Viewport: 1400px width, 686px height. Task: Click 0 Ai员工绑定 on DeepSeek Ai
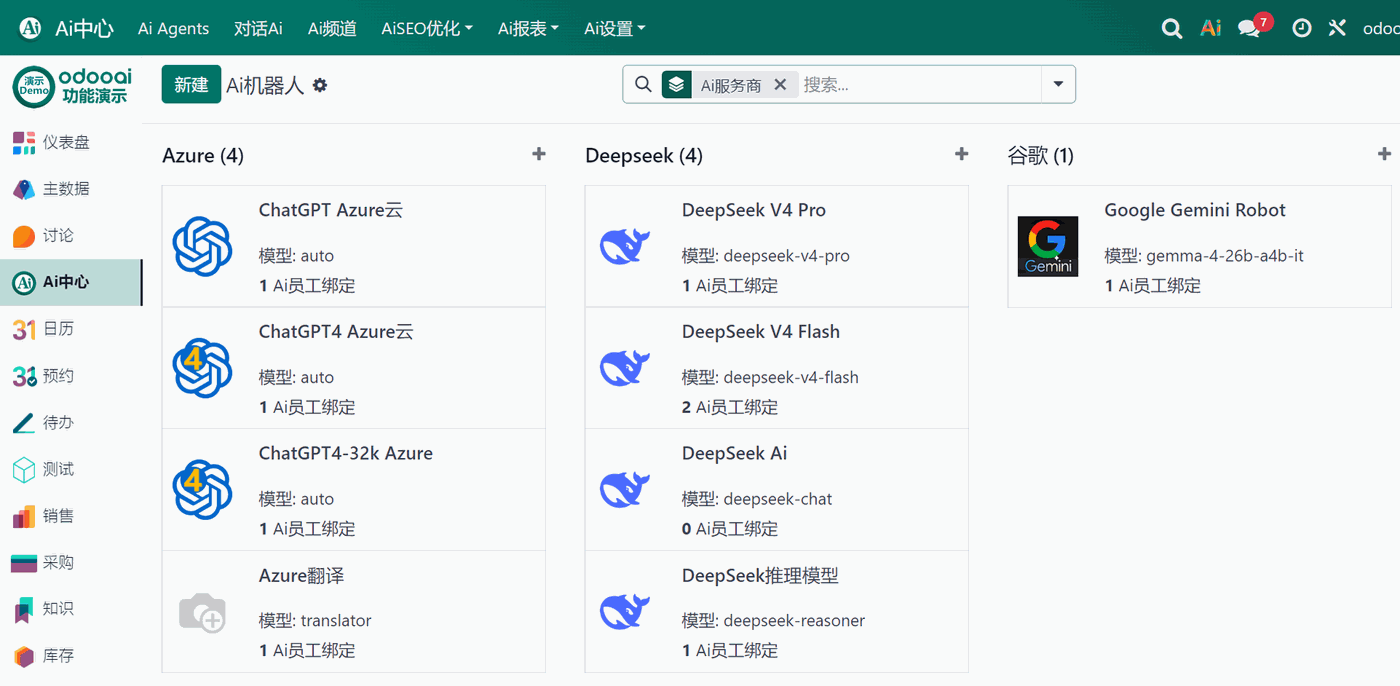pyautogui.click(x=730, y=529)
